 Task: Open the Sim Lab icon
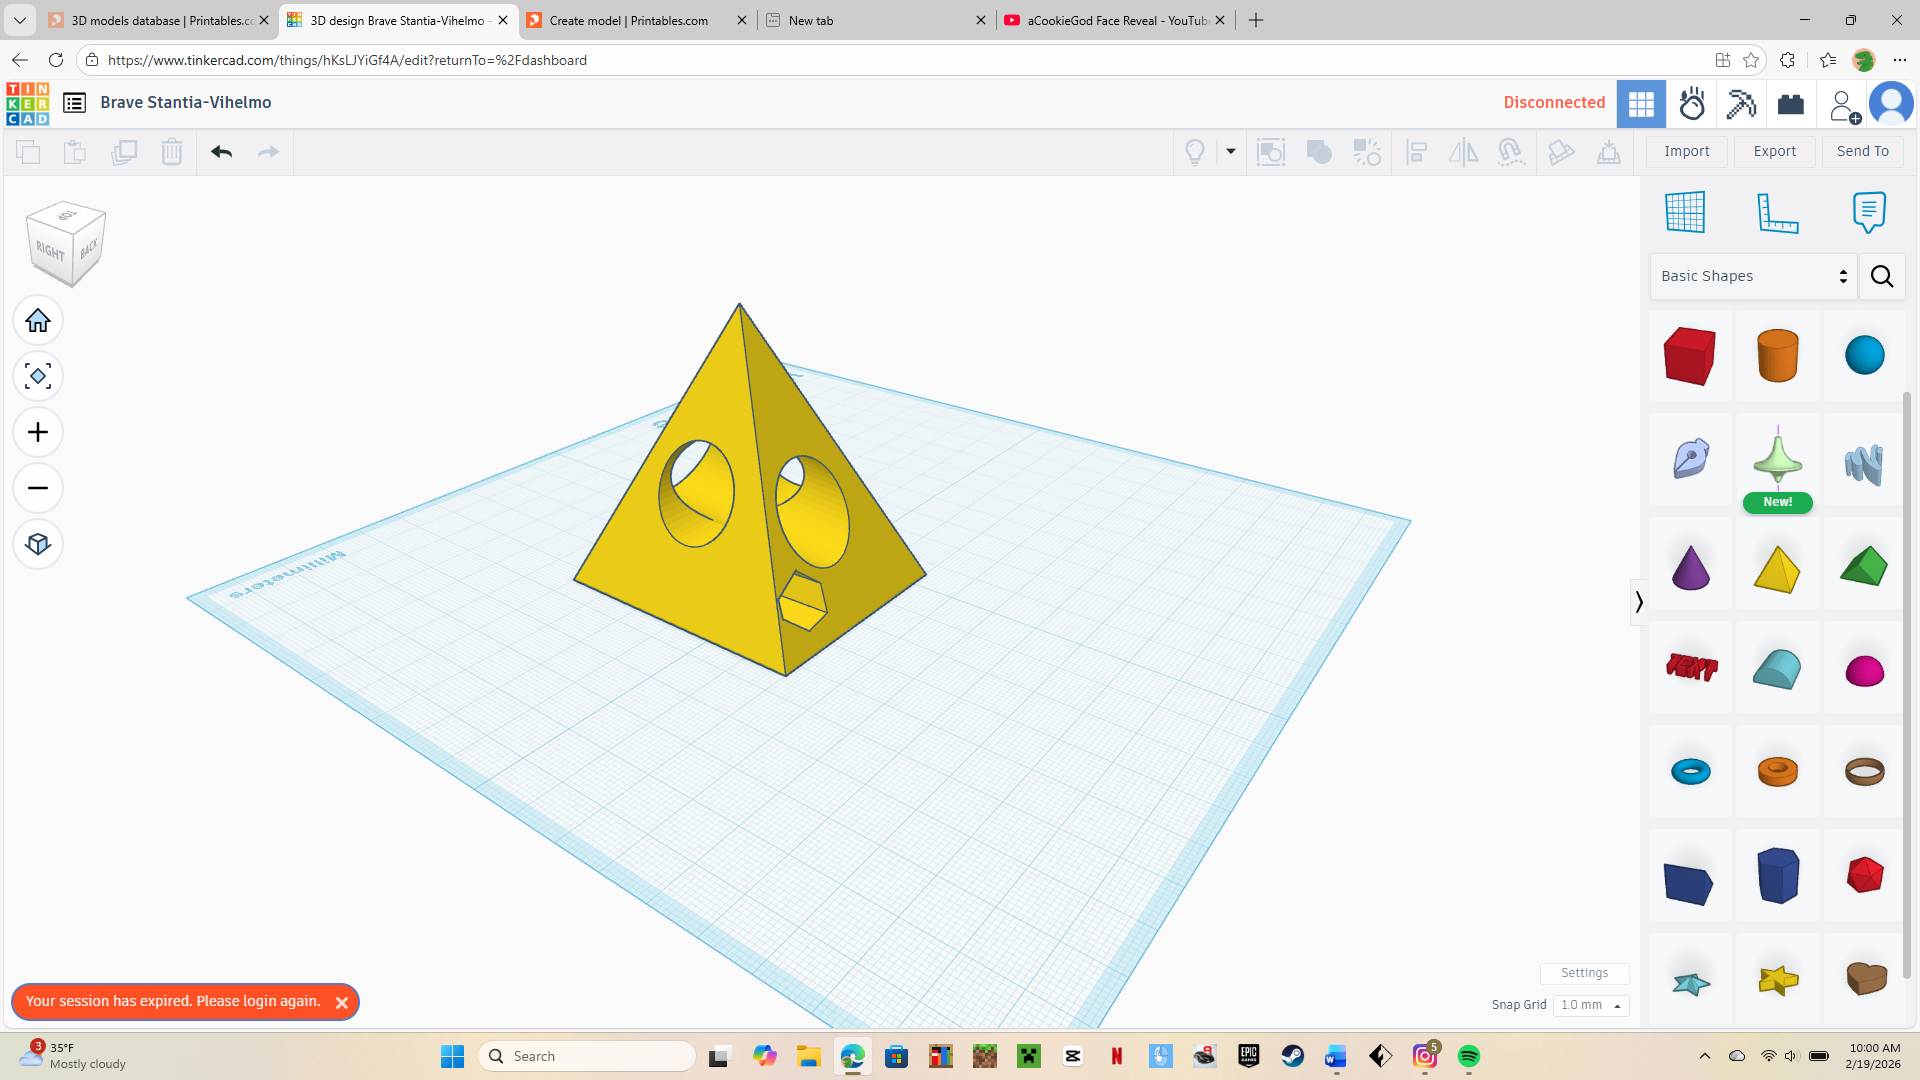(x=1692, y=104)
